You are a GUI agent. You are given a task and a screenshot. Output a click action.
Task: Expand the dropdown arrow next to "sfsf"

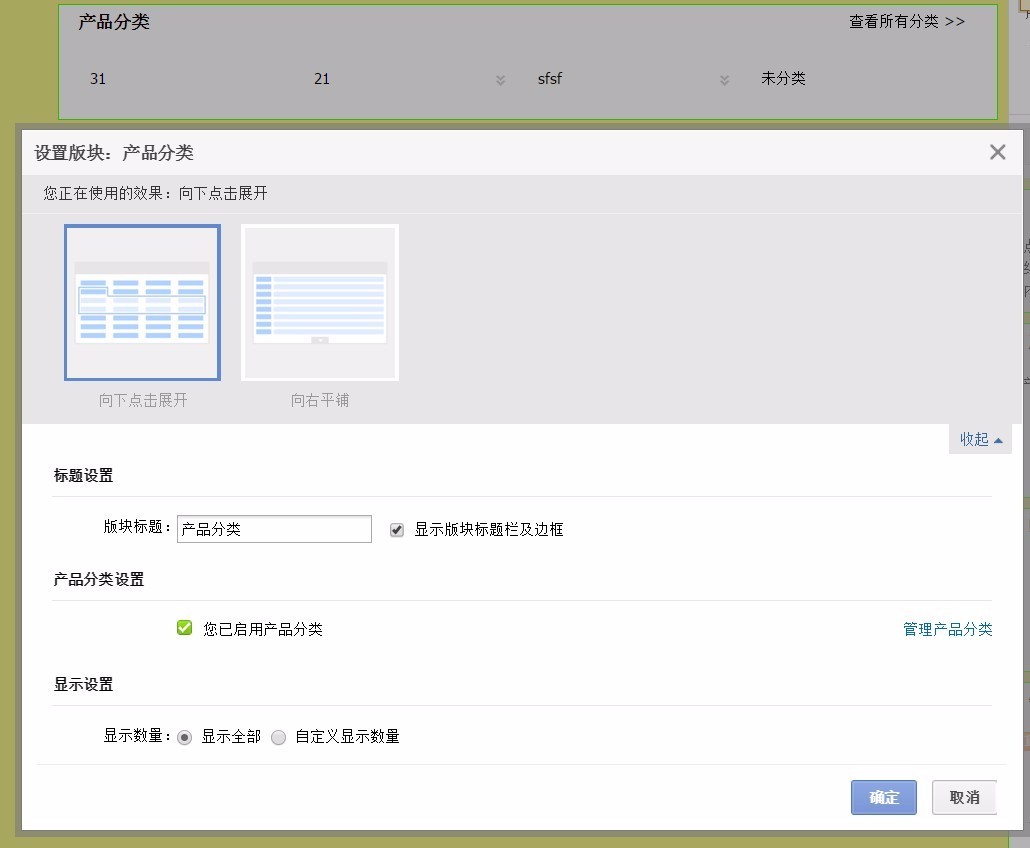[724, 79]
